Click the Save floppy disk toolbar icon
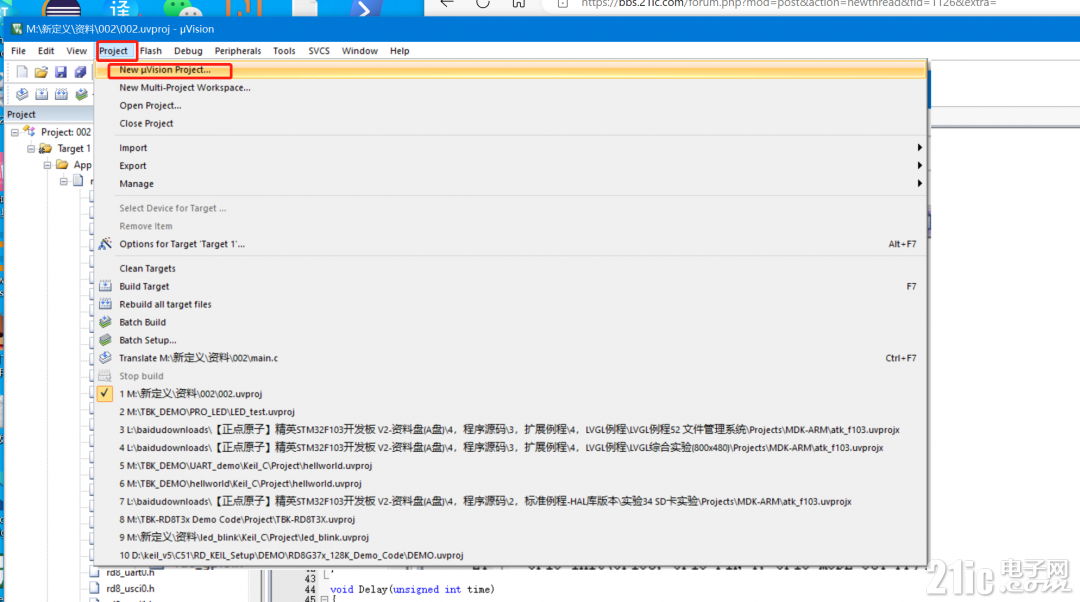This screenshot has width=1080, height=602. coord(61,72)
